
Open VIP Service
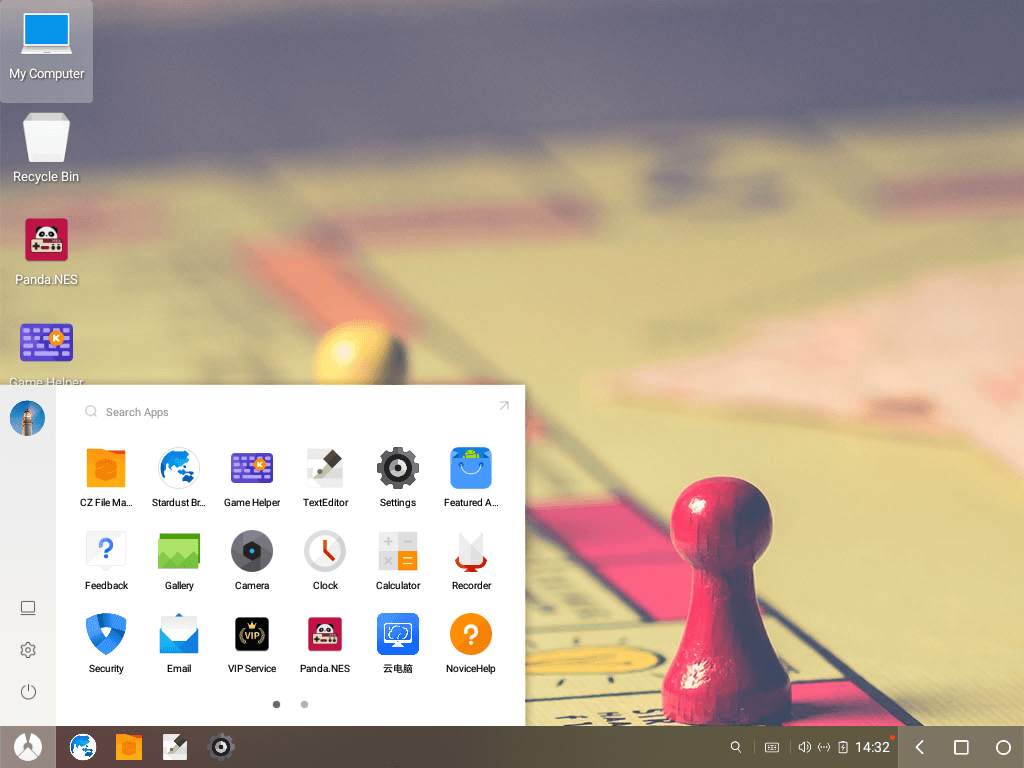pos(252,634)
